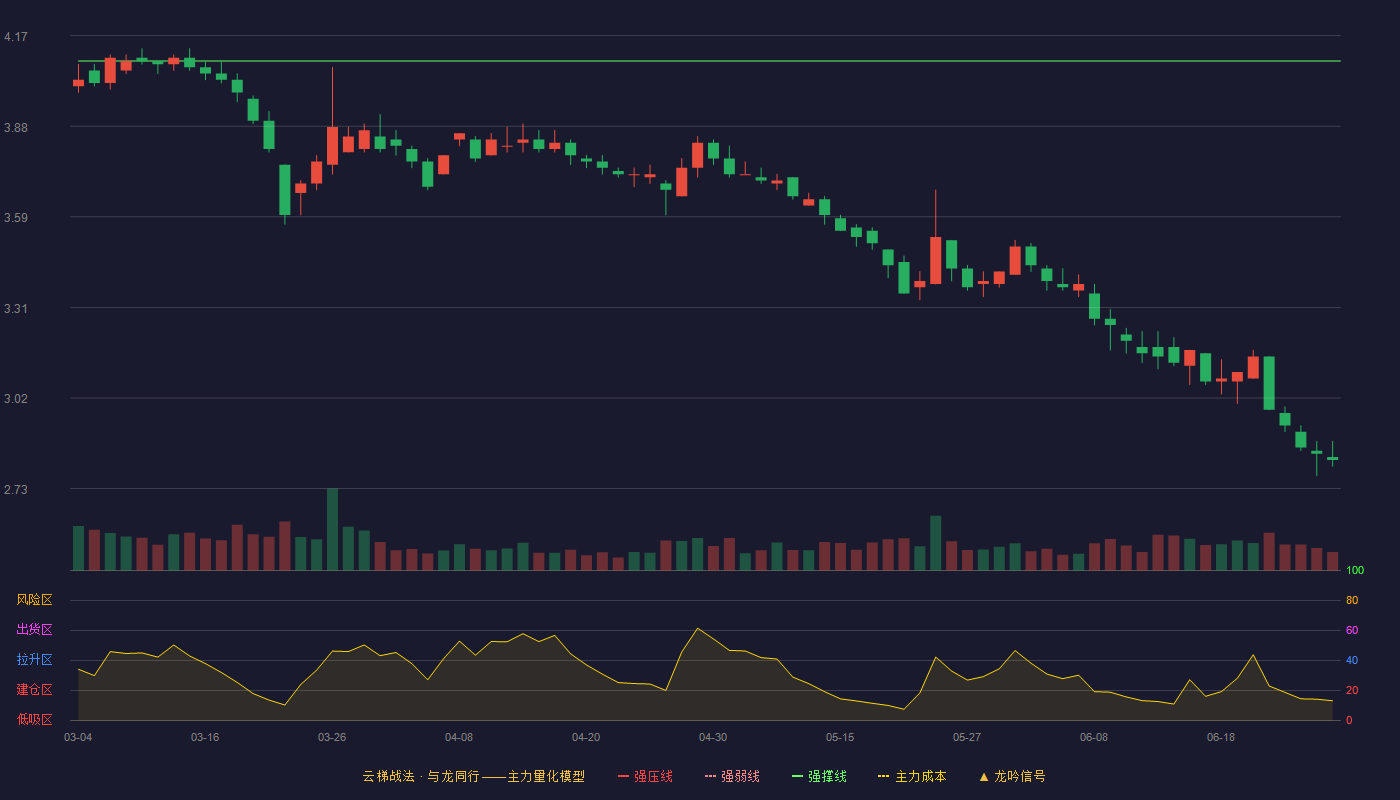Toggle the 强压线 legend item
Image resolution: width=1400 pixels, height=800 pixels.
645,776
